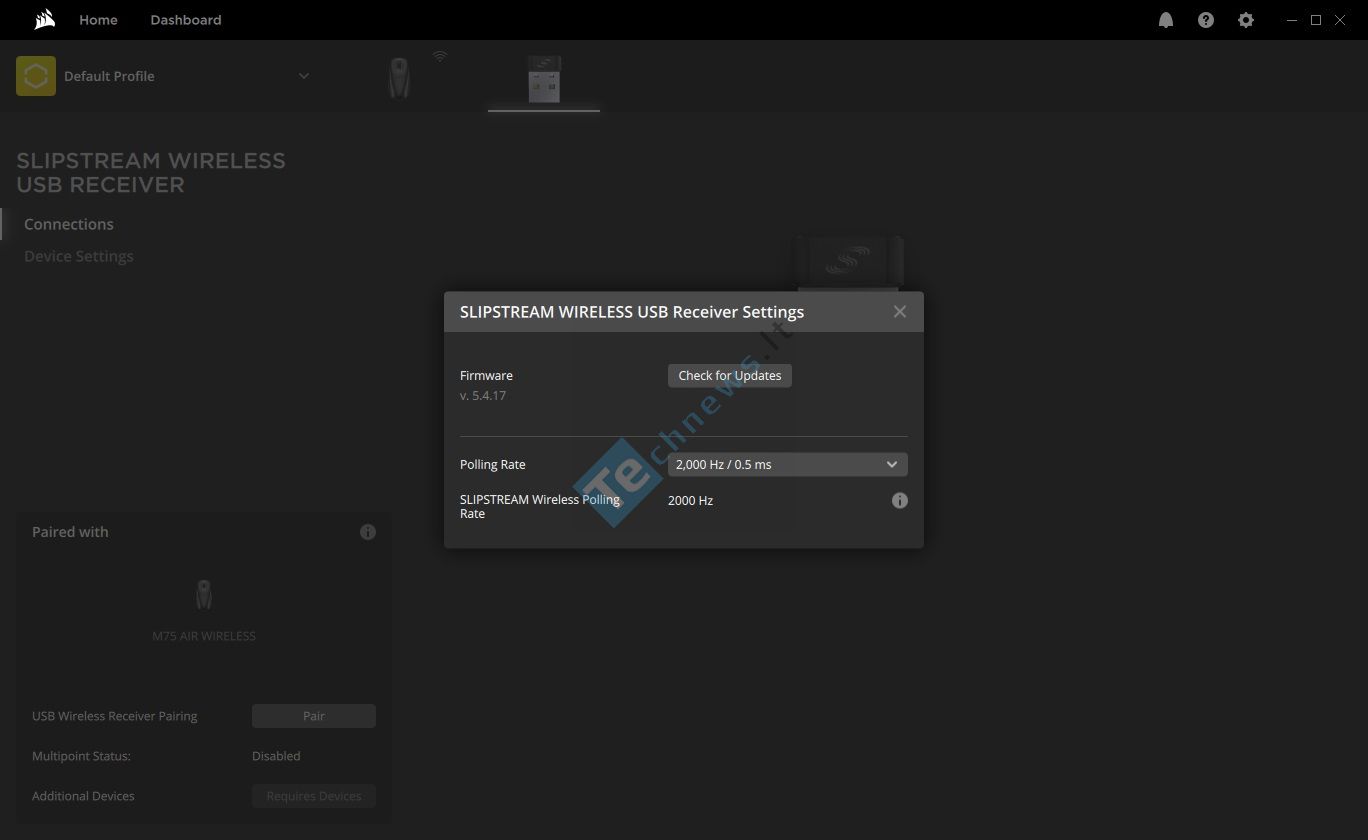Viewport: 1368px width, 840px height.
Task: Open the notifications bell
Action: pyautogui.click(x=1166, y=20)
